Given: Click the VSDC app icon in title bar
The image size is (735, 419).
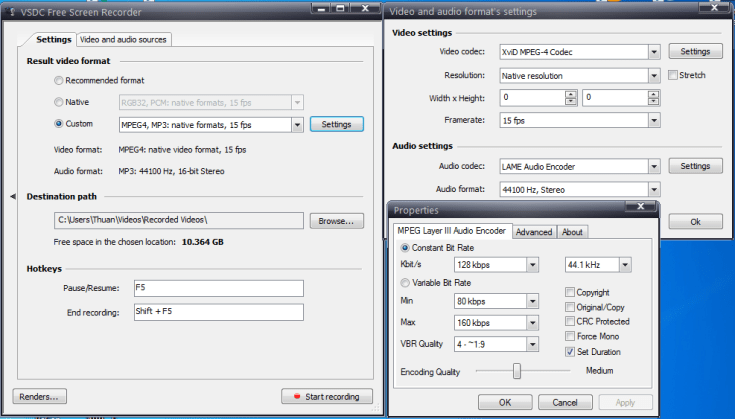Looking at the screenshot, I should pyautogui.click(x=11, y=11).
